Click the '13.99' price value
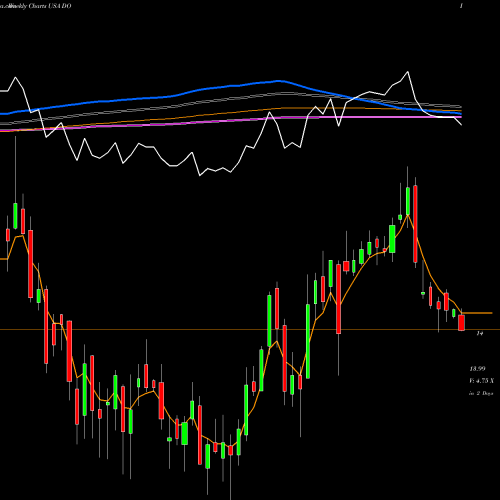Image resolution: width=500 pixels, height=500 pixels. [x=477, y=369]
